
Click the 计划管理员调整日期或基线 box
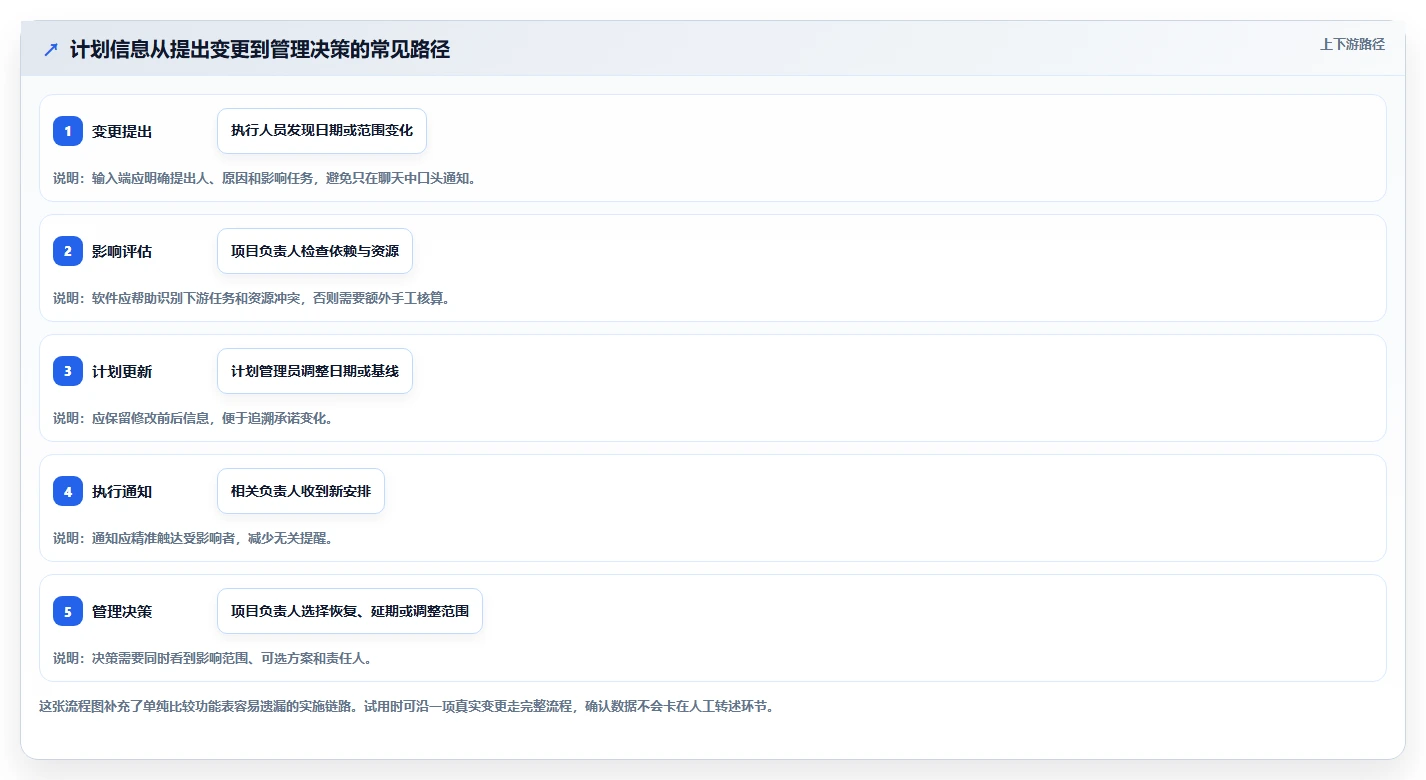(315, 371)
